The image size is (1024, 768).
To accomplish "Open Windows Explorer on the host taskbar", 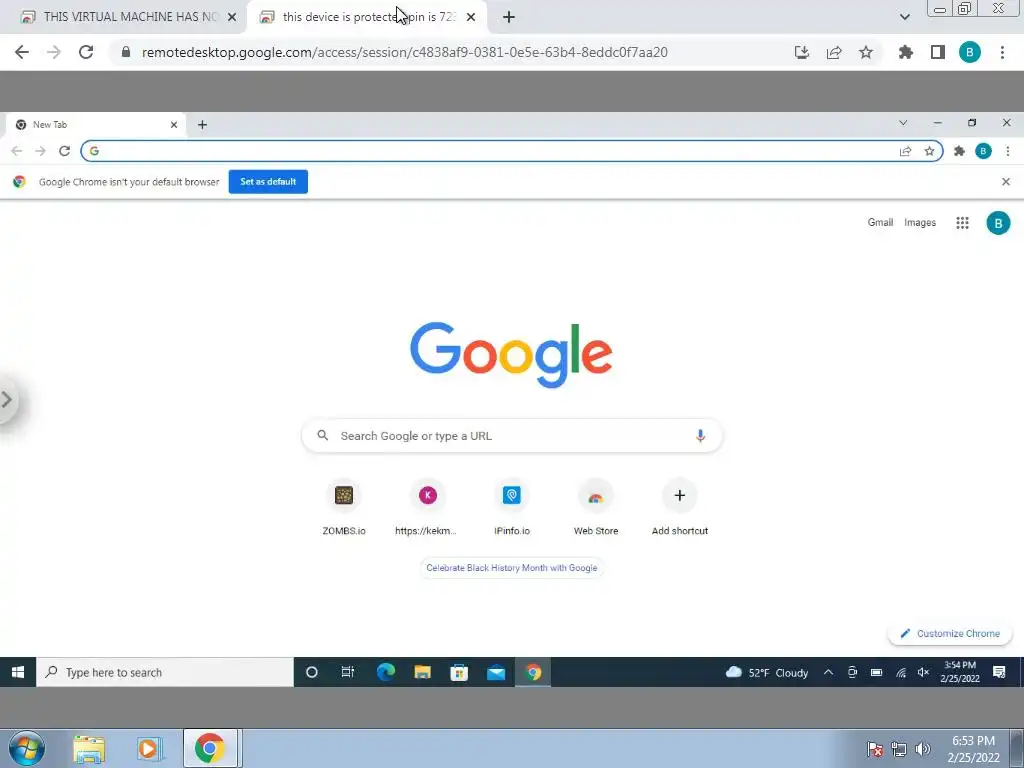I will [89, 748].
